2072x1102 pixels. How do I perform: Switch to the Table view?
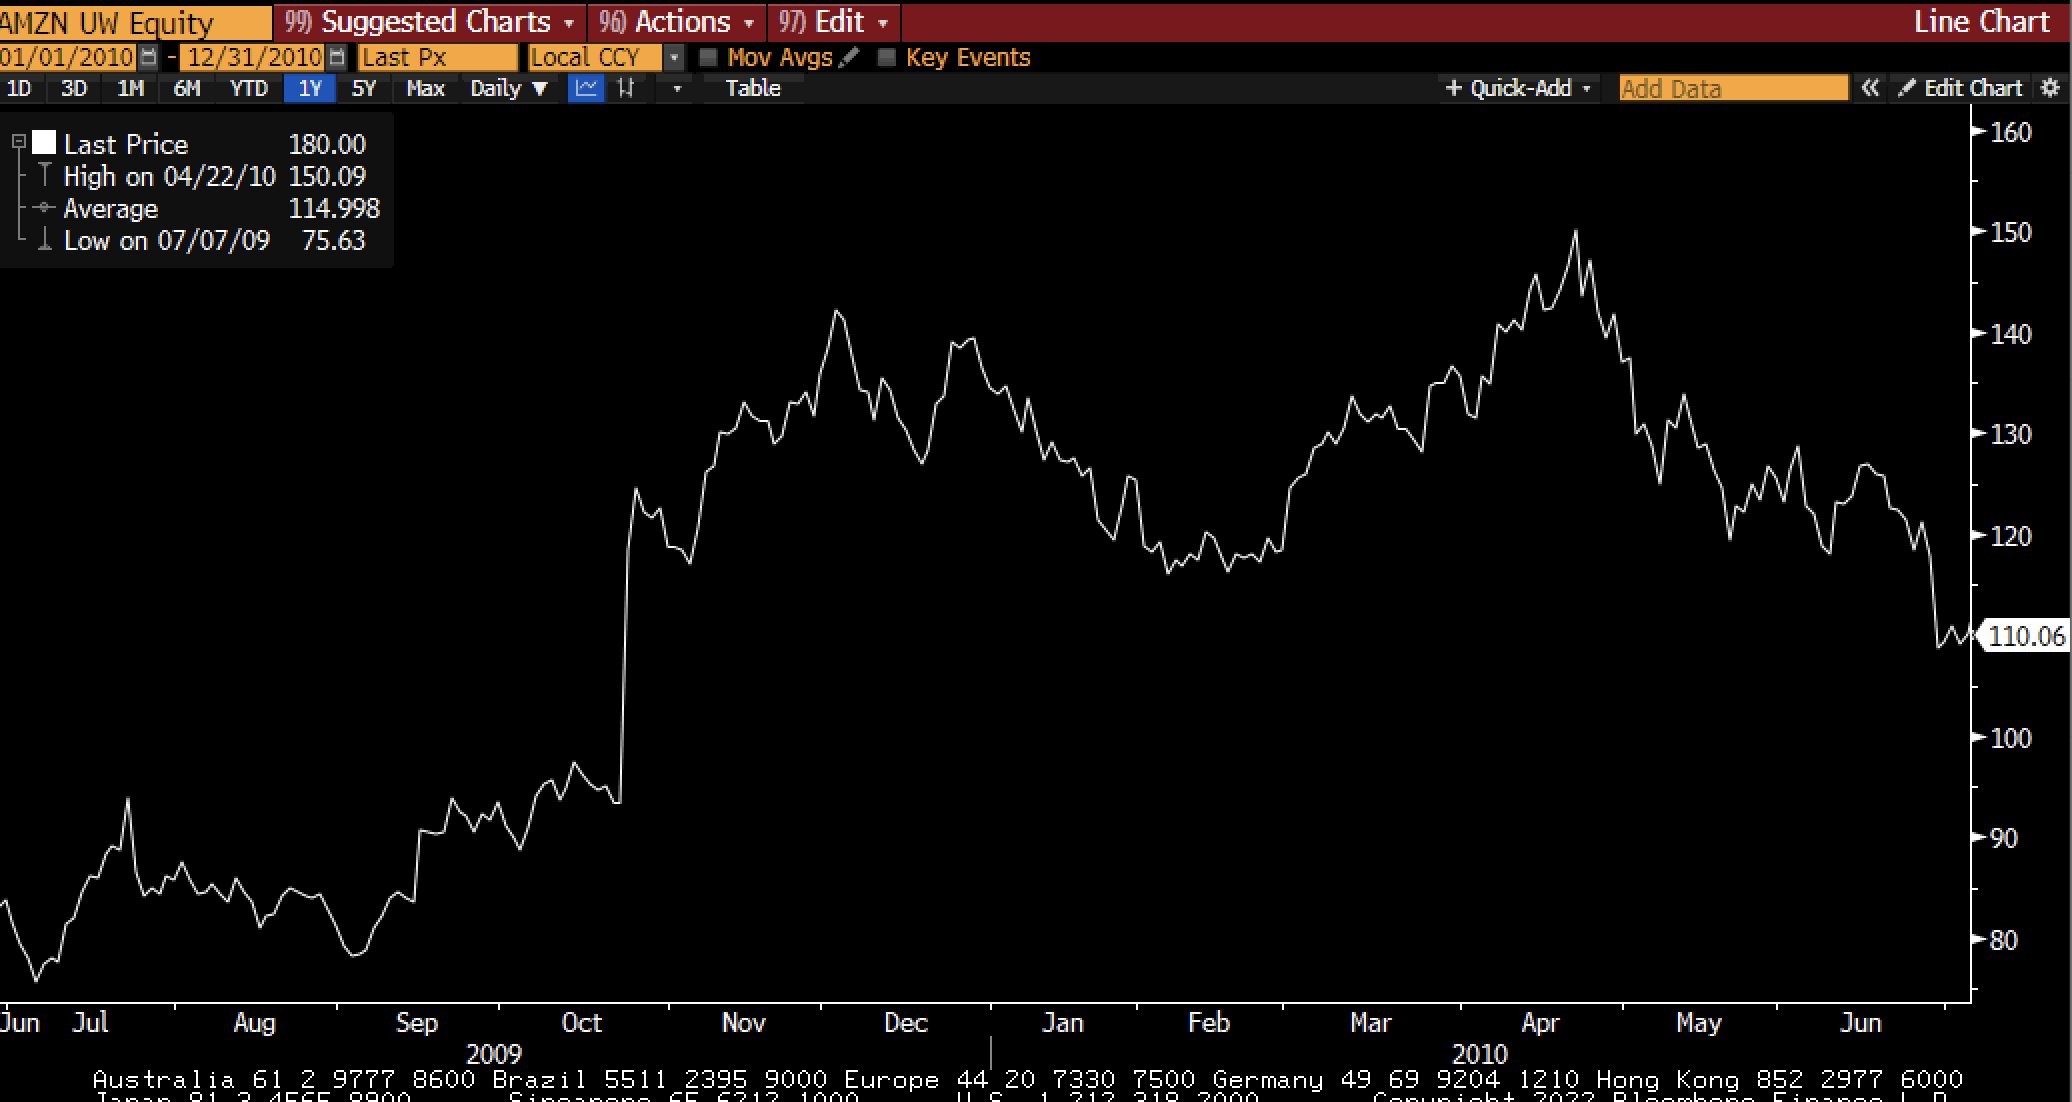(x=752, y=88)
